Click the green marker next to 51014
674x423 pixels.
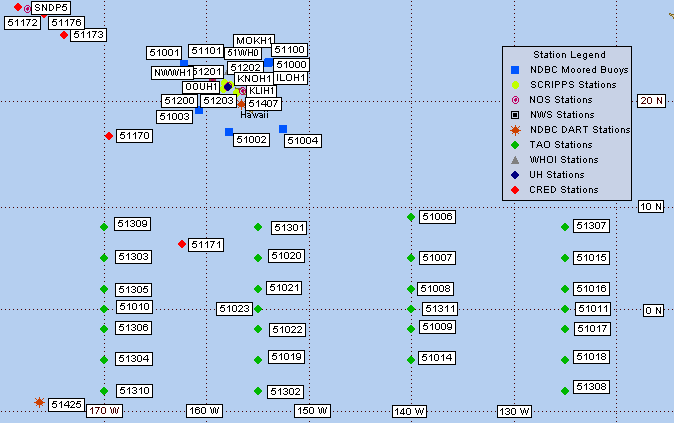click(x=411, y=360)
